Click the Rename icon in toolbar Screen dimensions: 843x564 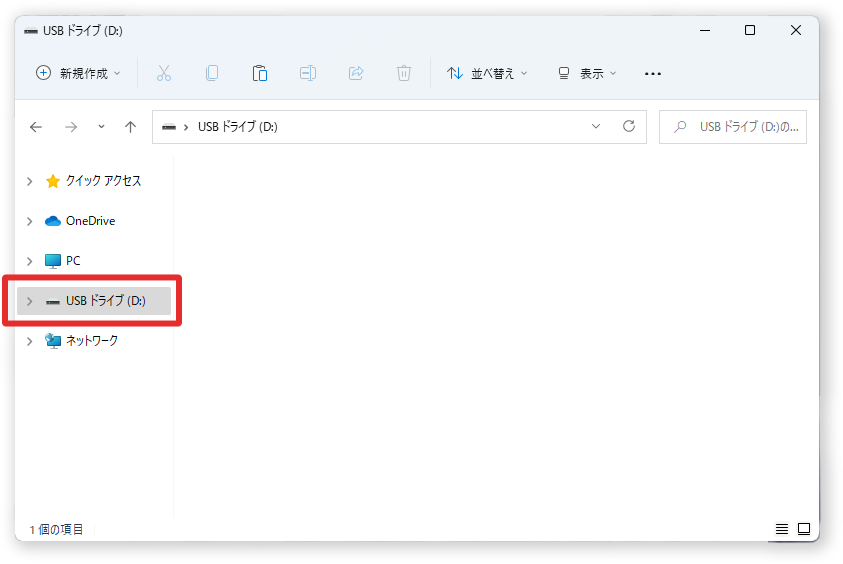(x=308, y=73)
